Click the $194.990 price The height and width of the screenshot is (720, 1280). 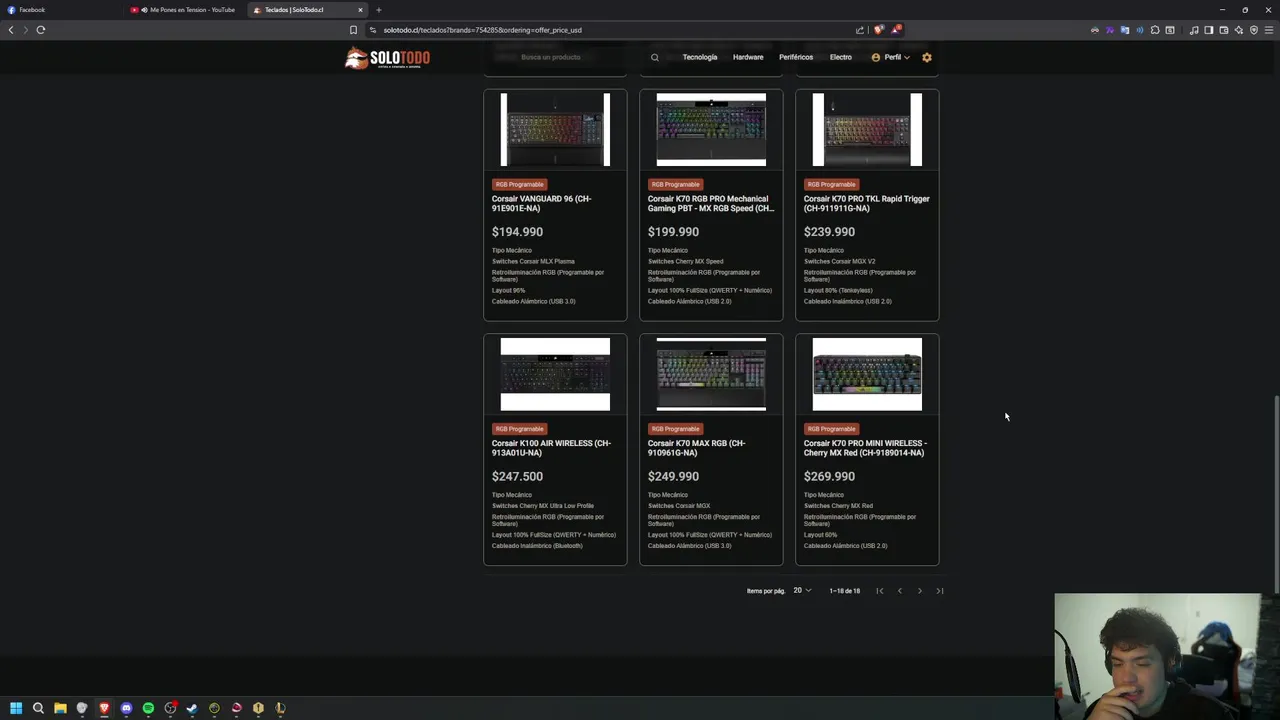click(517, 232)
